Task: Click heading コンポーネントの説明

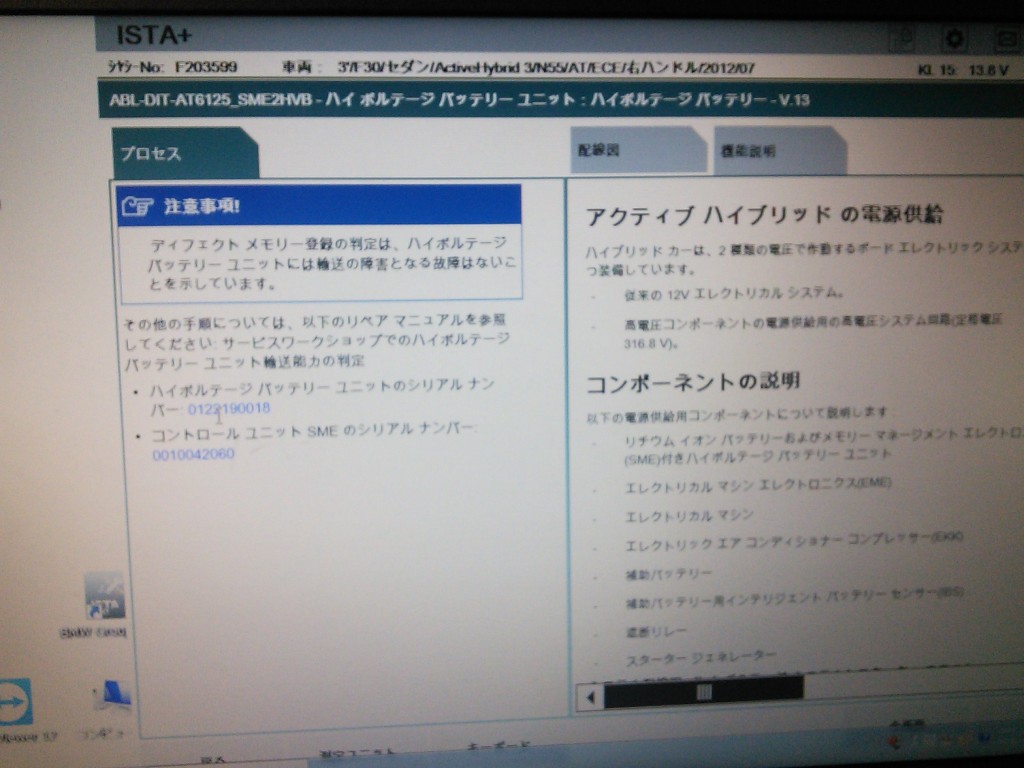Action: [693, 382]
